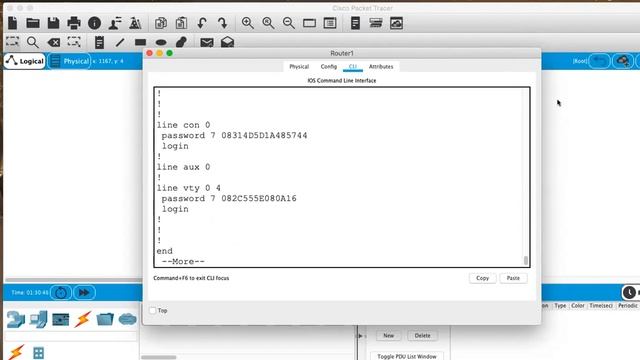This screenshot has width=640, height=360.
Task: Click the new cluster cloud icon
Action: 623,61
